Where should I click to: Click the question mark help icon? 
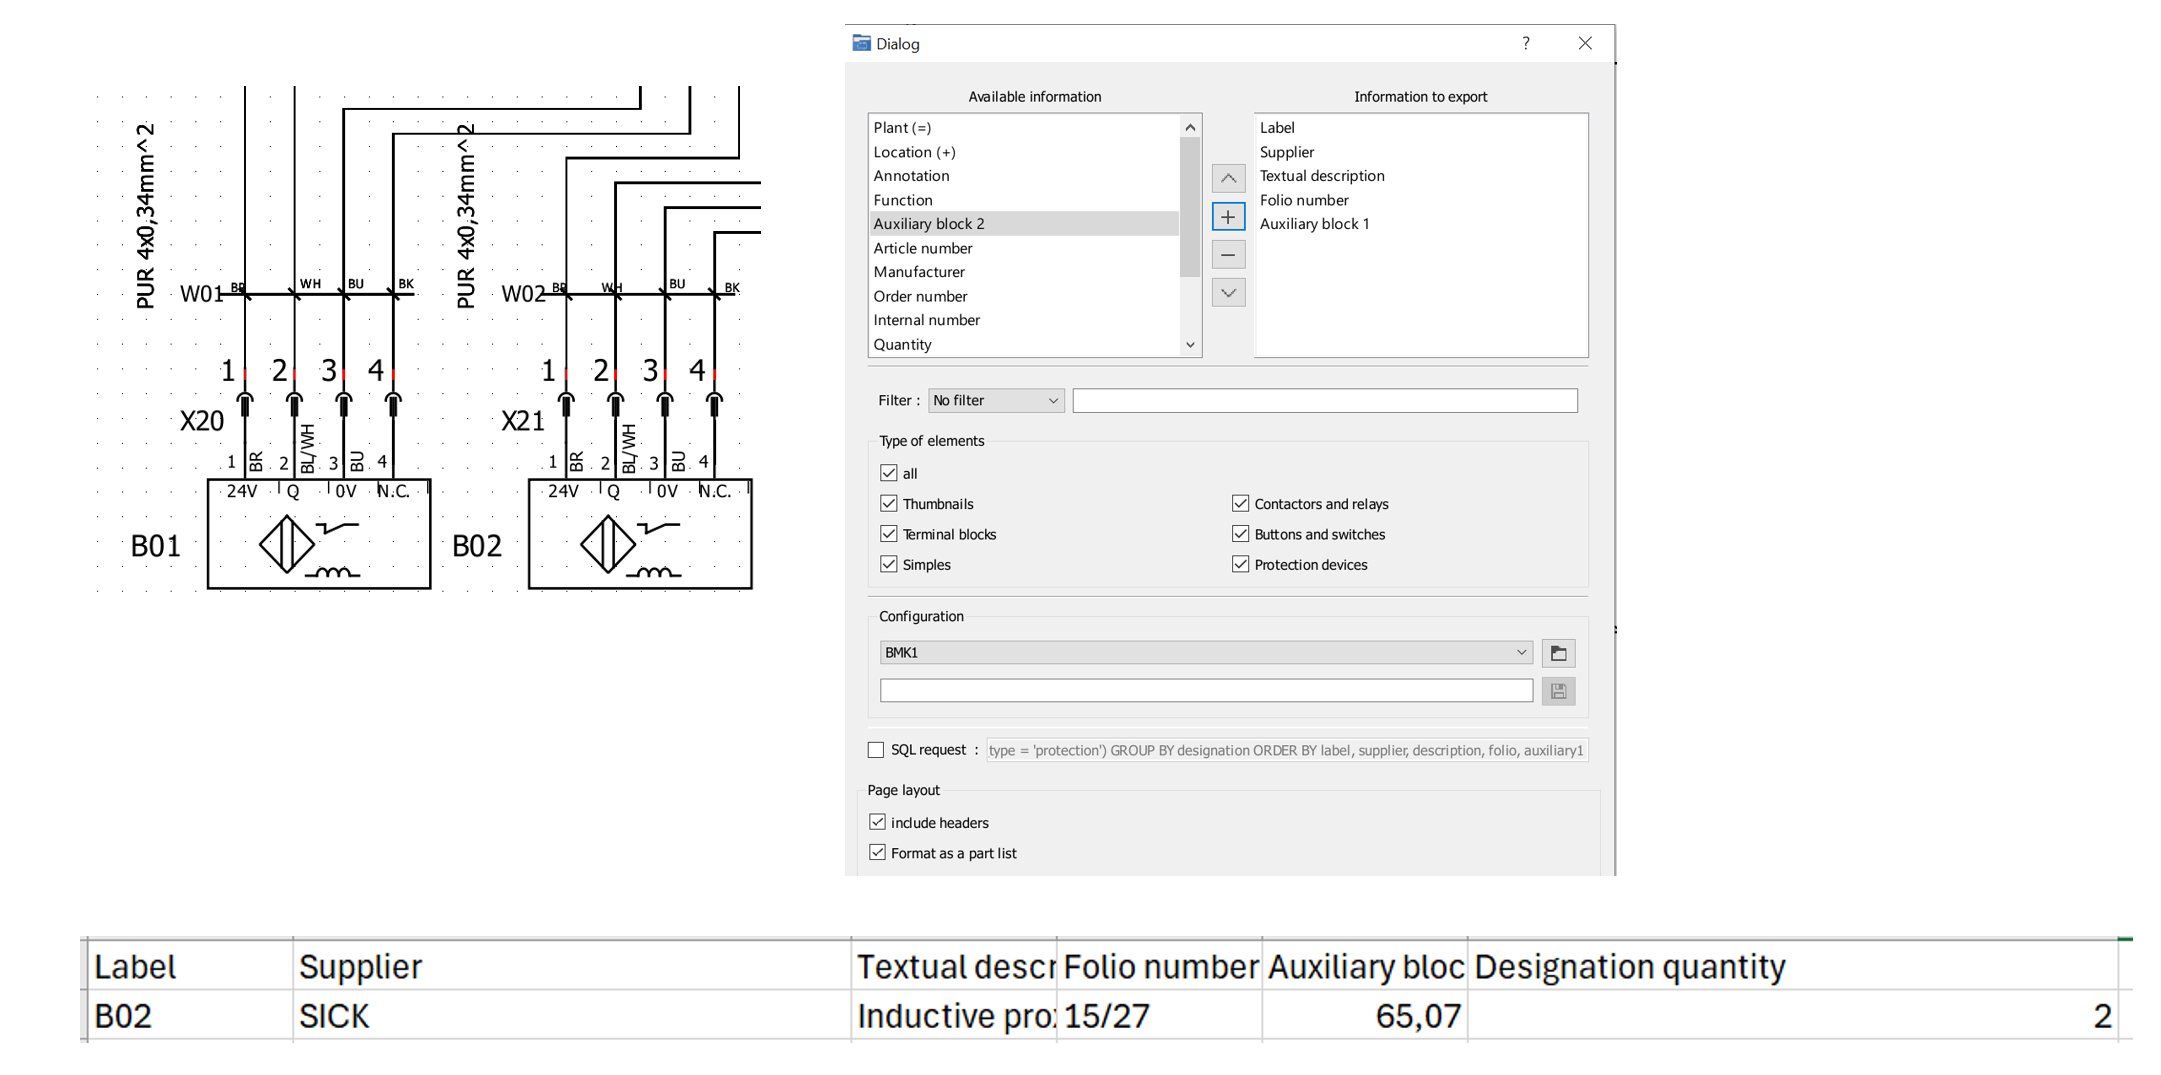coord(1525,43)
